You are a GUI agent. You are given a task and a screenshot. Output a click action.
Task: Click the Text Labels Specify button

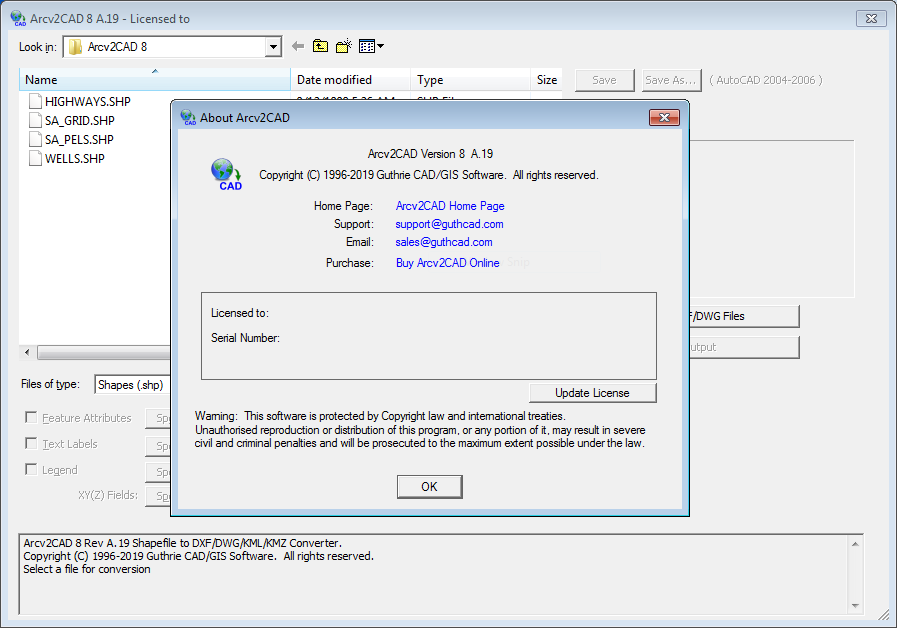tap(158, 446)
